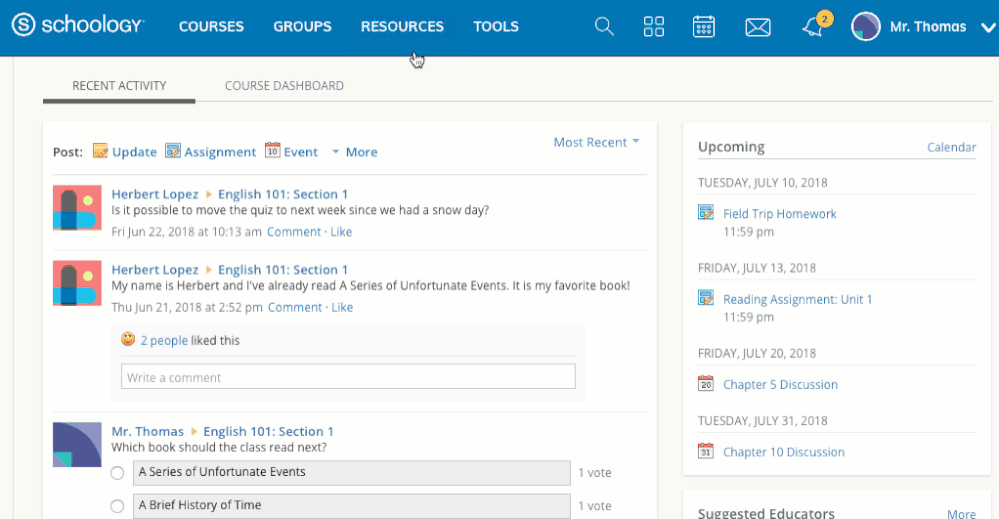Click the A Brief History of Time poll bar

[352, 506]
